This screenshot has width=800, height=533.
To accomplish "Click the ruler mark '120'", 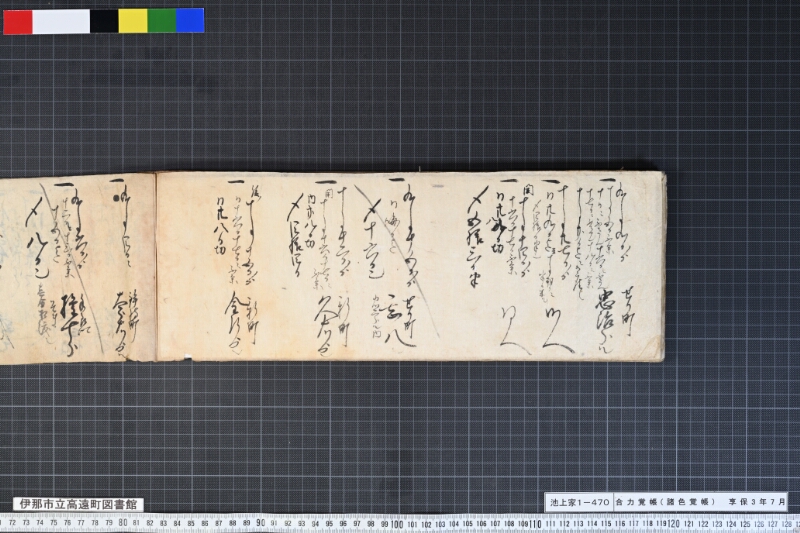I will click(x=673, y=523).
